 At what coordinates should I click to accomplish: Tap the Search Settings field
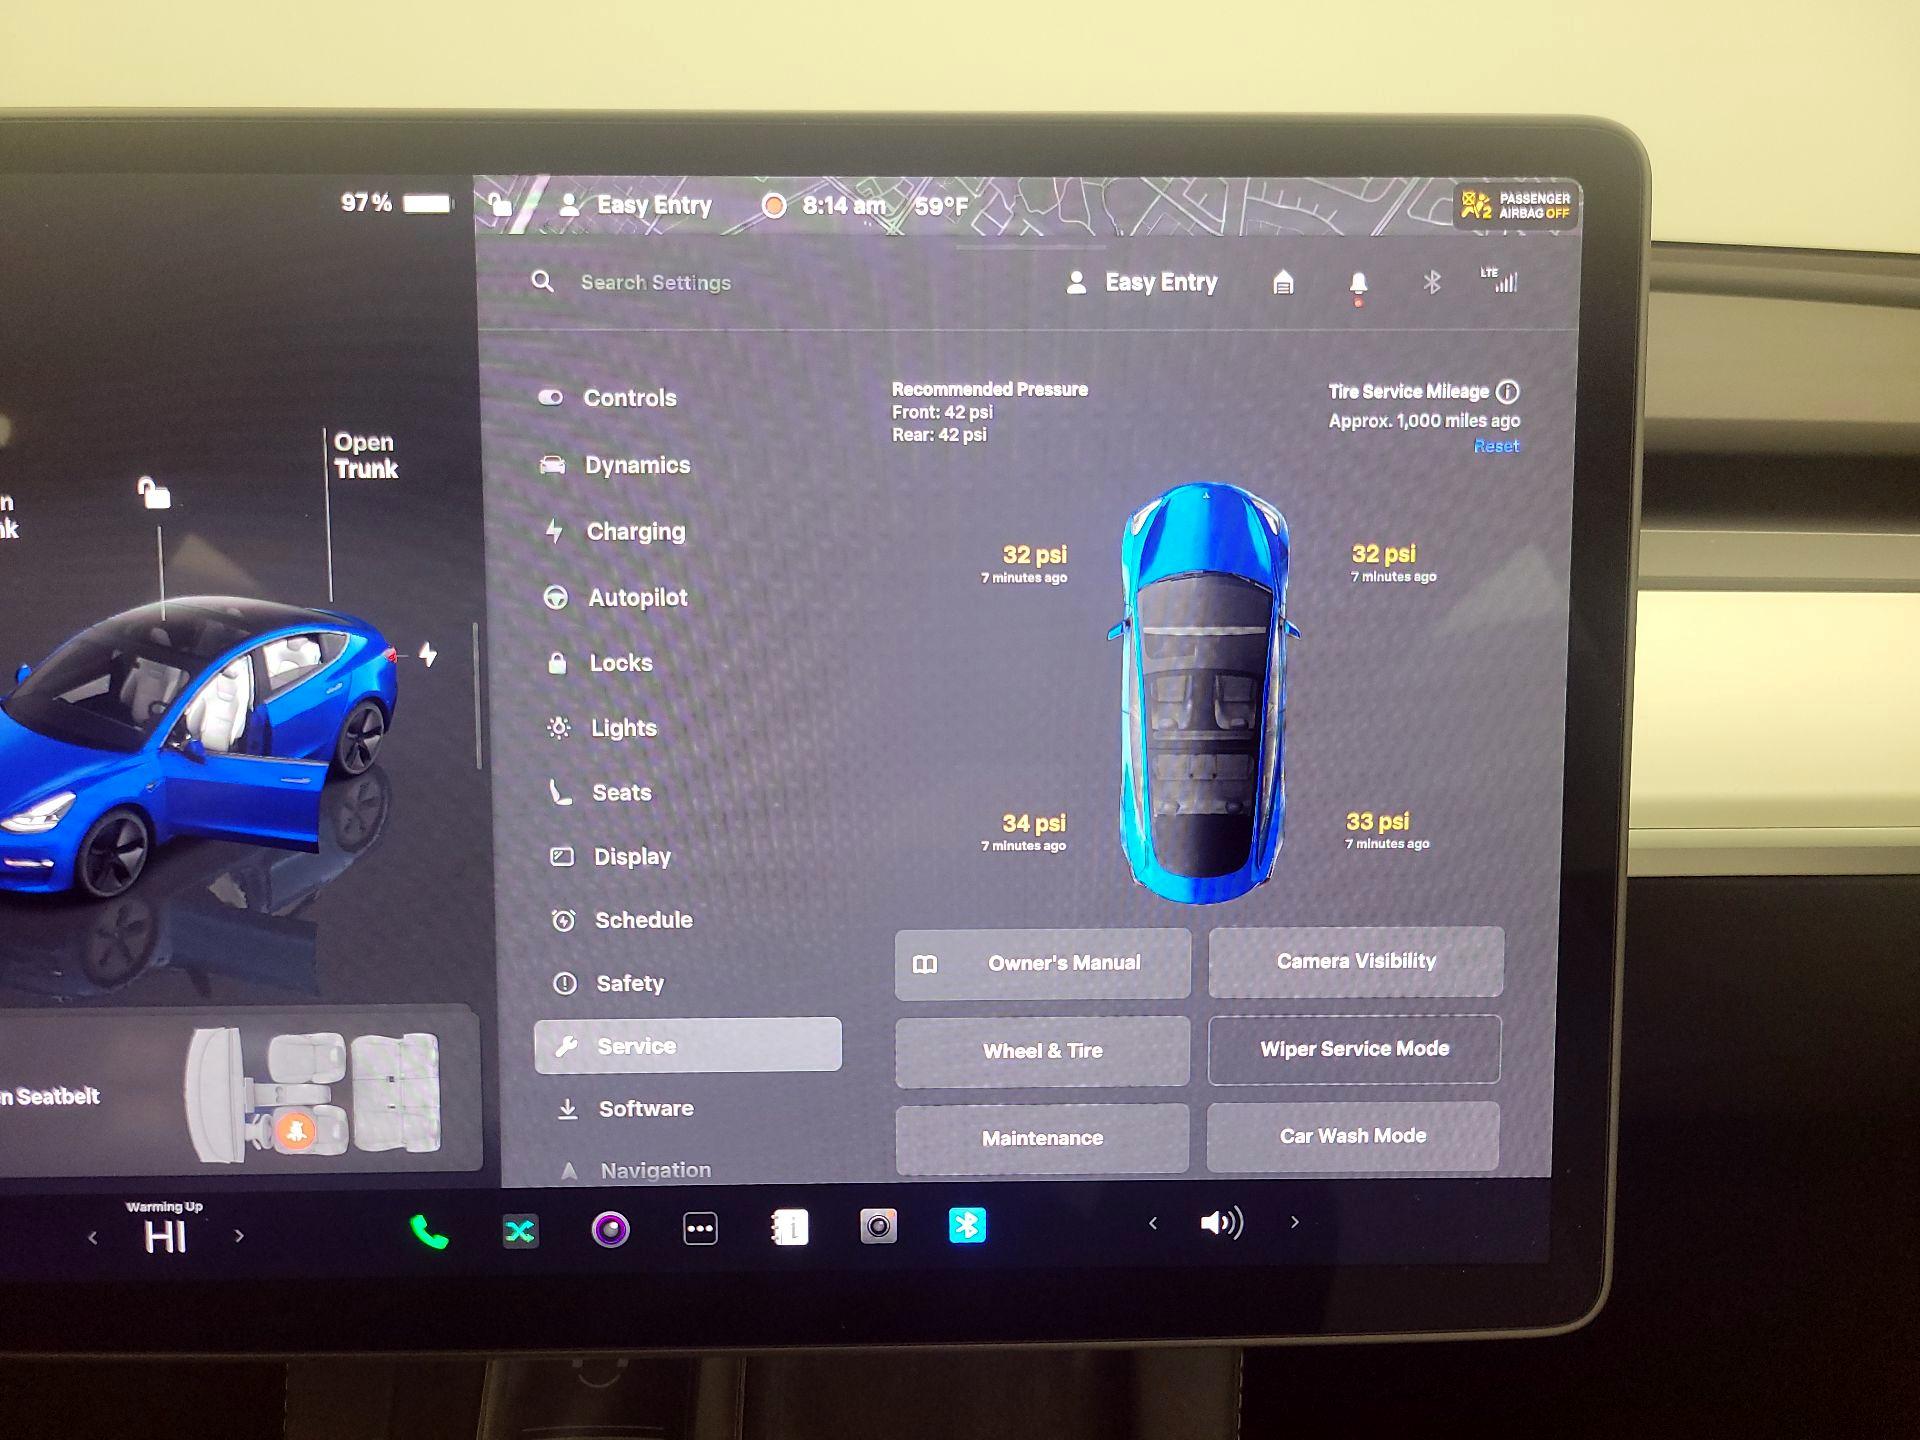point(655,283)
